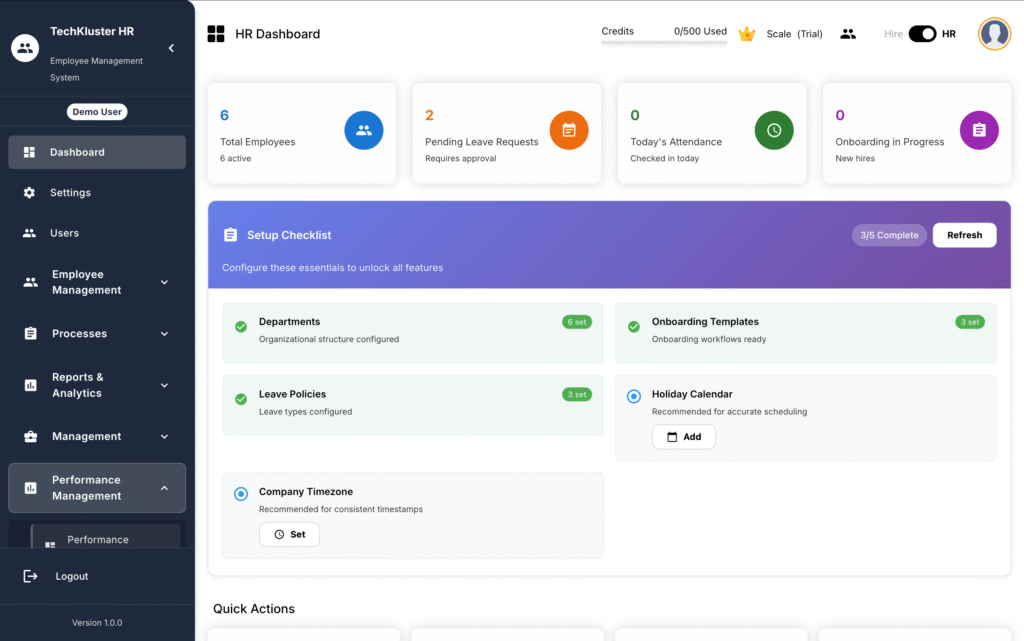Open the user profile avatar
Image resolution: width=1024 pixels, height=641 pixels.
tap(994, 34)
